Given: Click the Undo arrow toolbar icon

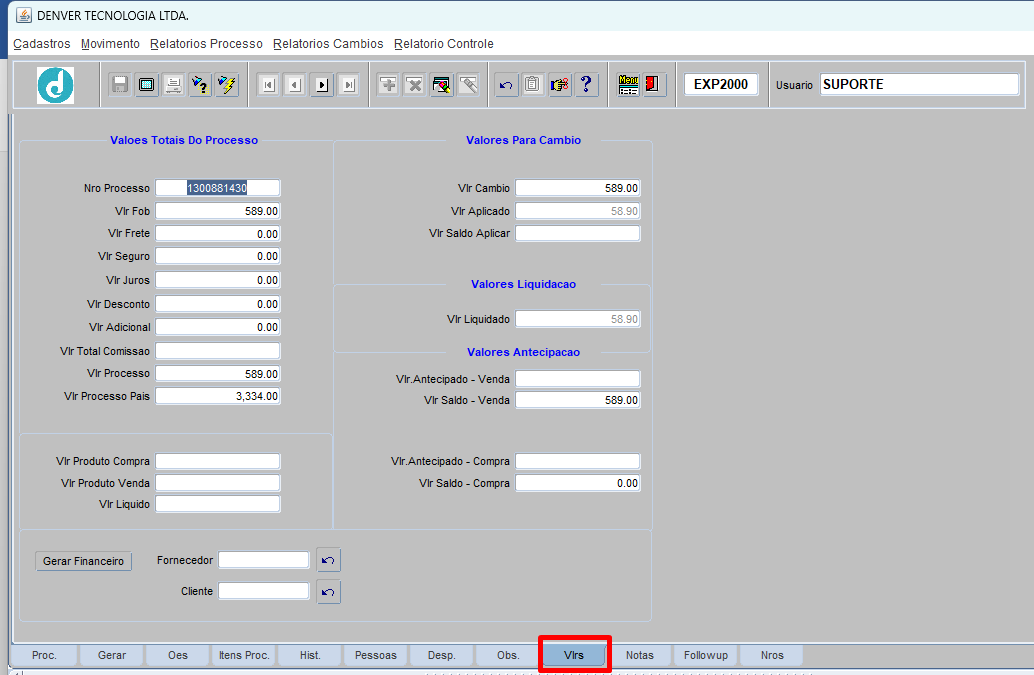Looking at the screenshot, I should pyautogui.click(x=506, y=85).
